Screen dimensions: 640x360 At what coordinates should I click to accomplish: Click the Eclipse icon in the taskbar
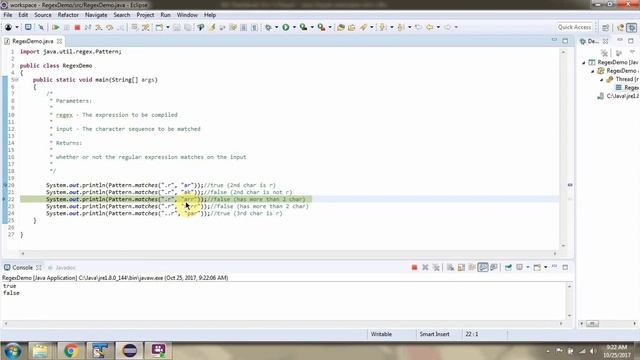(x=129, y=351)
